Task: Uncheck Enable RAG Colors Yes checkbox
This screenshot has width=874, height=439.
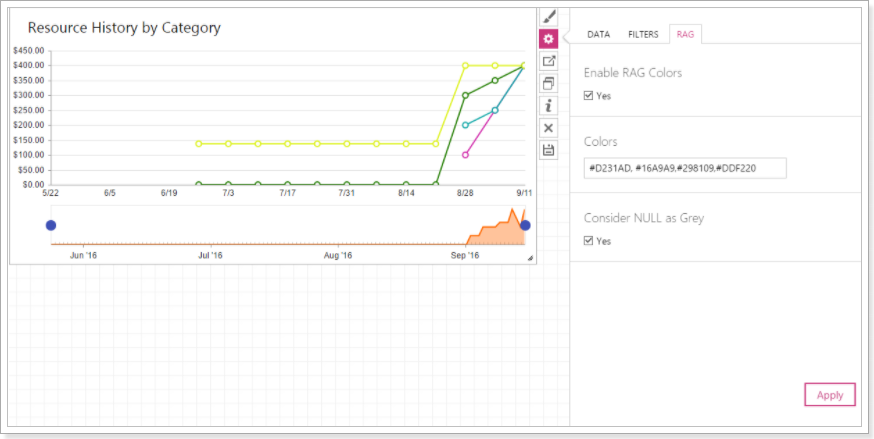Action: (x=588, y=96)
